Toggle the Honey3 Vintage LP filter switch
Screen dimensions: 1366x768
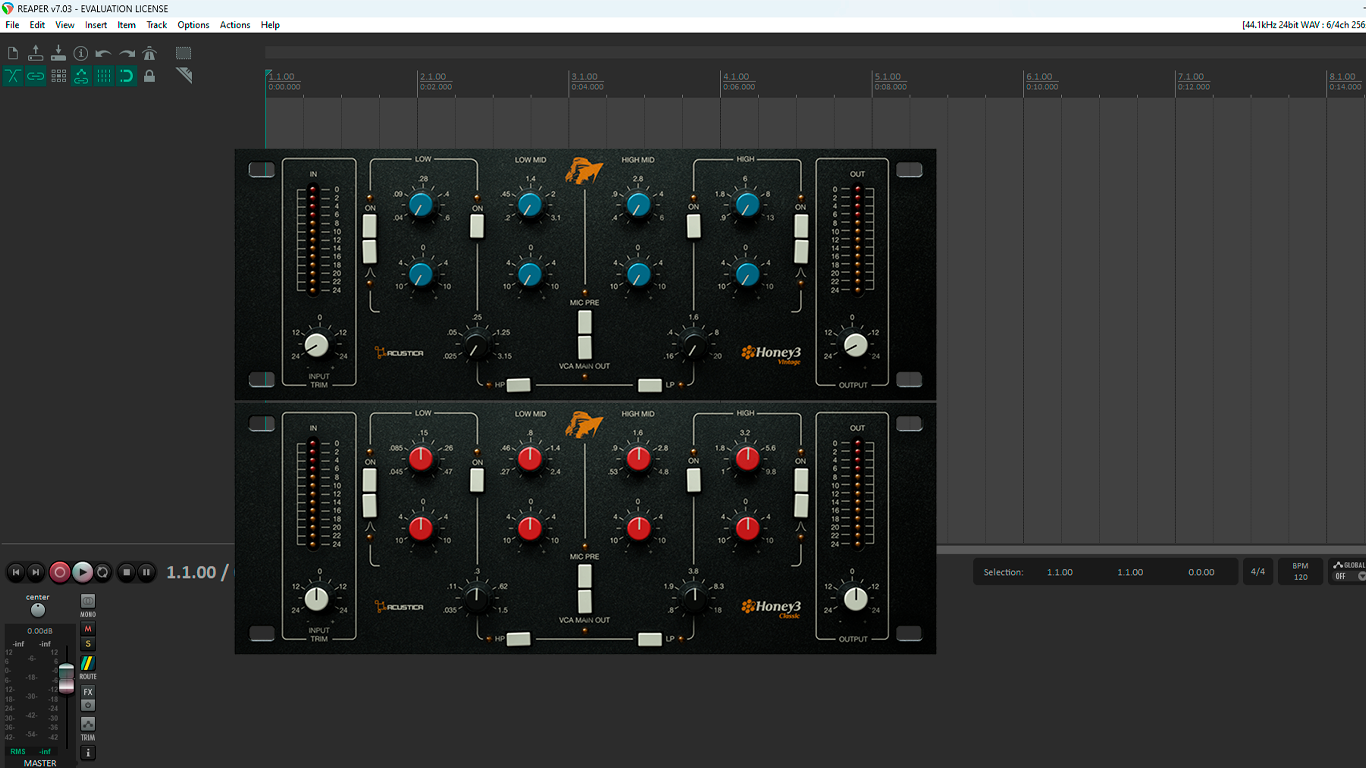pos(650,385)
